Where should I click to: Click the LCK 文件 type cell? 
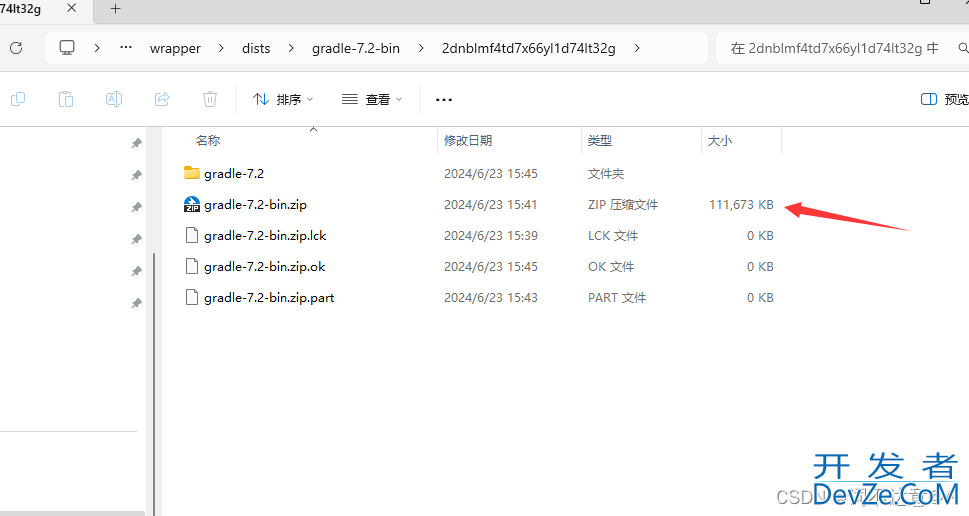613,235
